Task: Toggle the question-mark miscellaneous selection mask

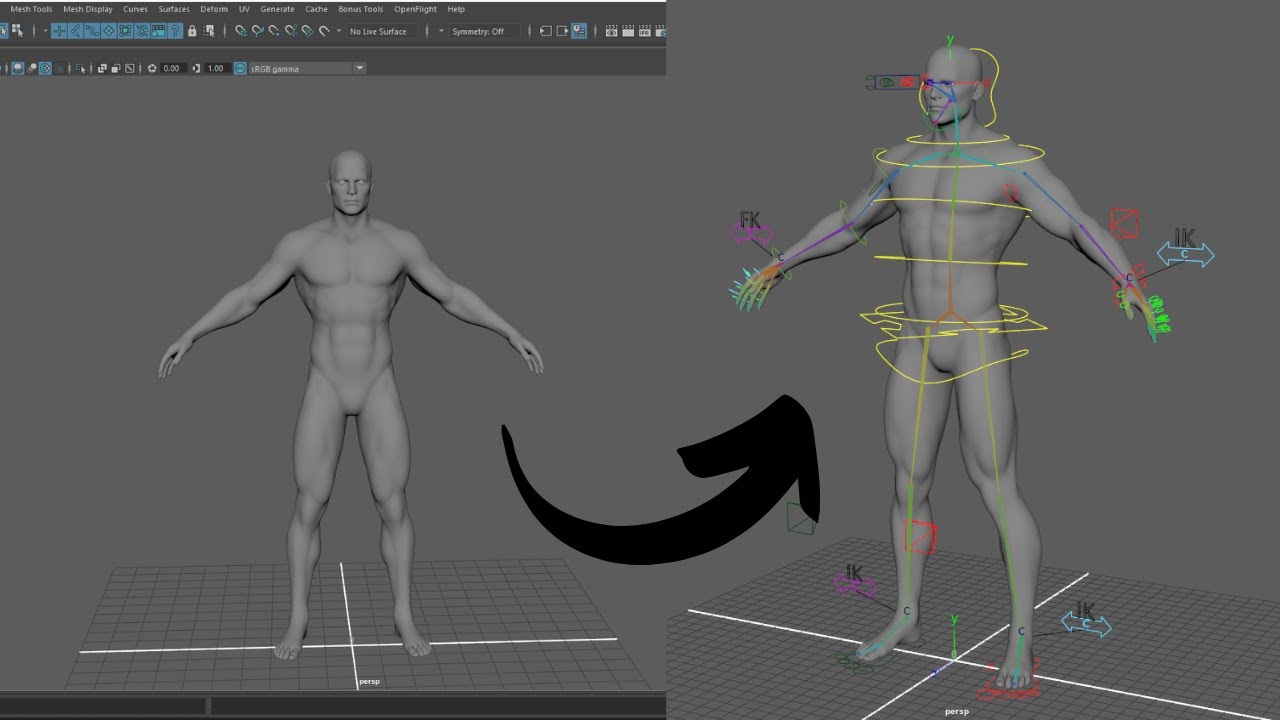Action: (x=175, y=31)
